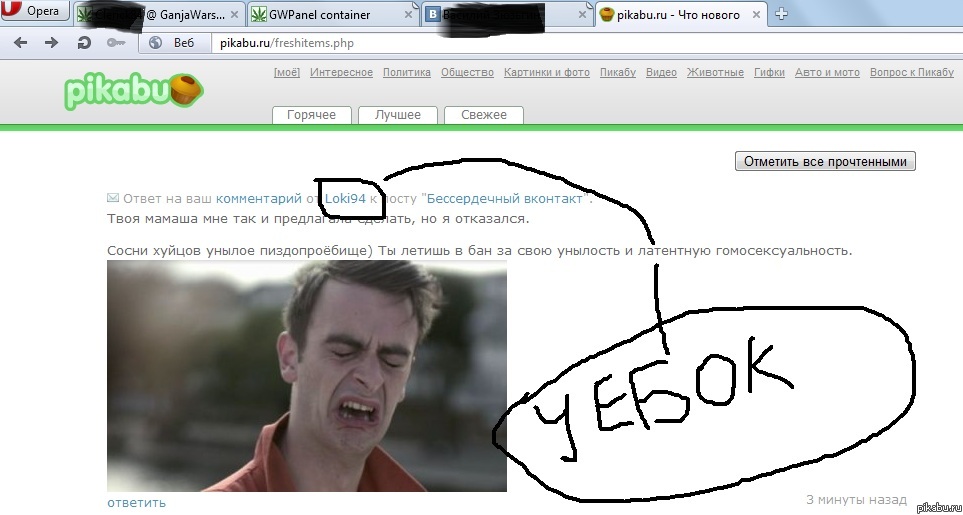Switch to the GanjaWars tab

point(158,14)
